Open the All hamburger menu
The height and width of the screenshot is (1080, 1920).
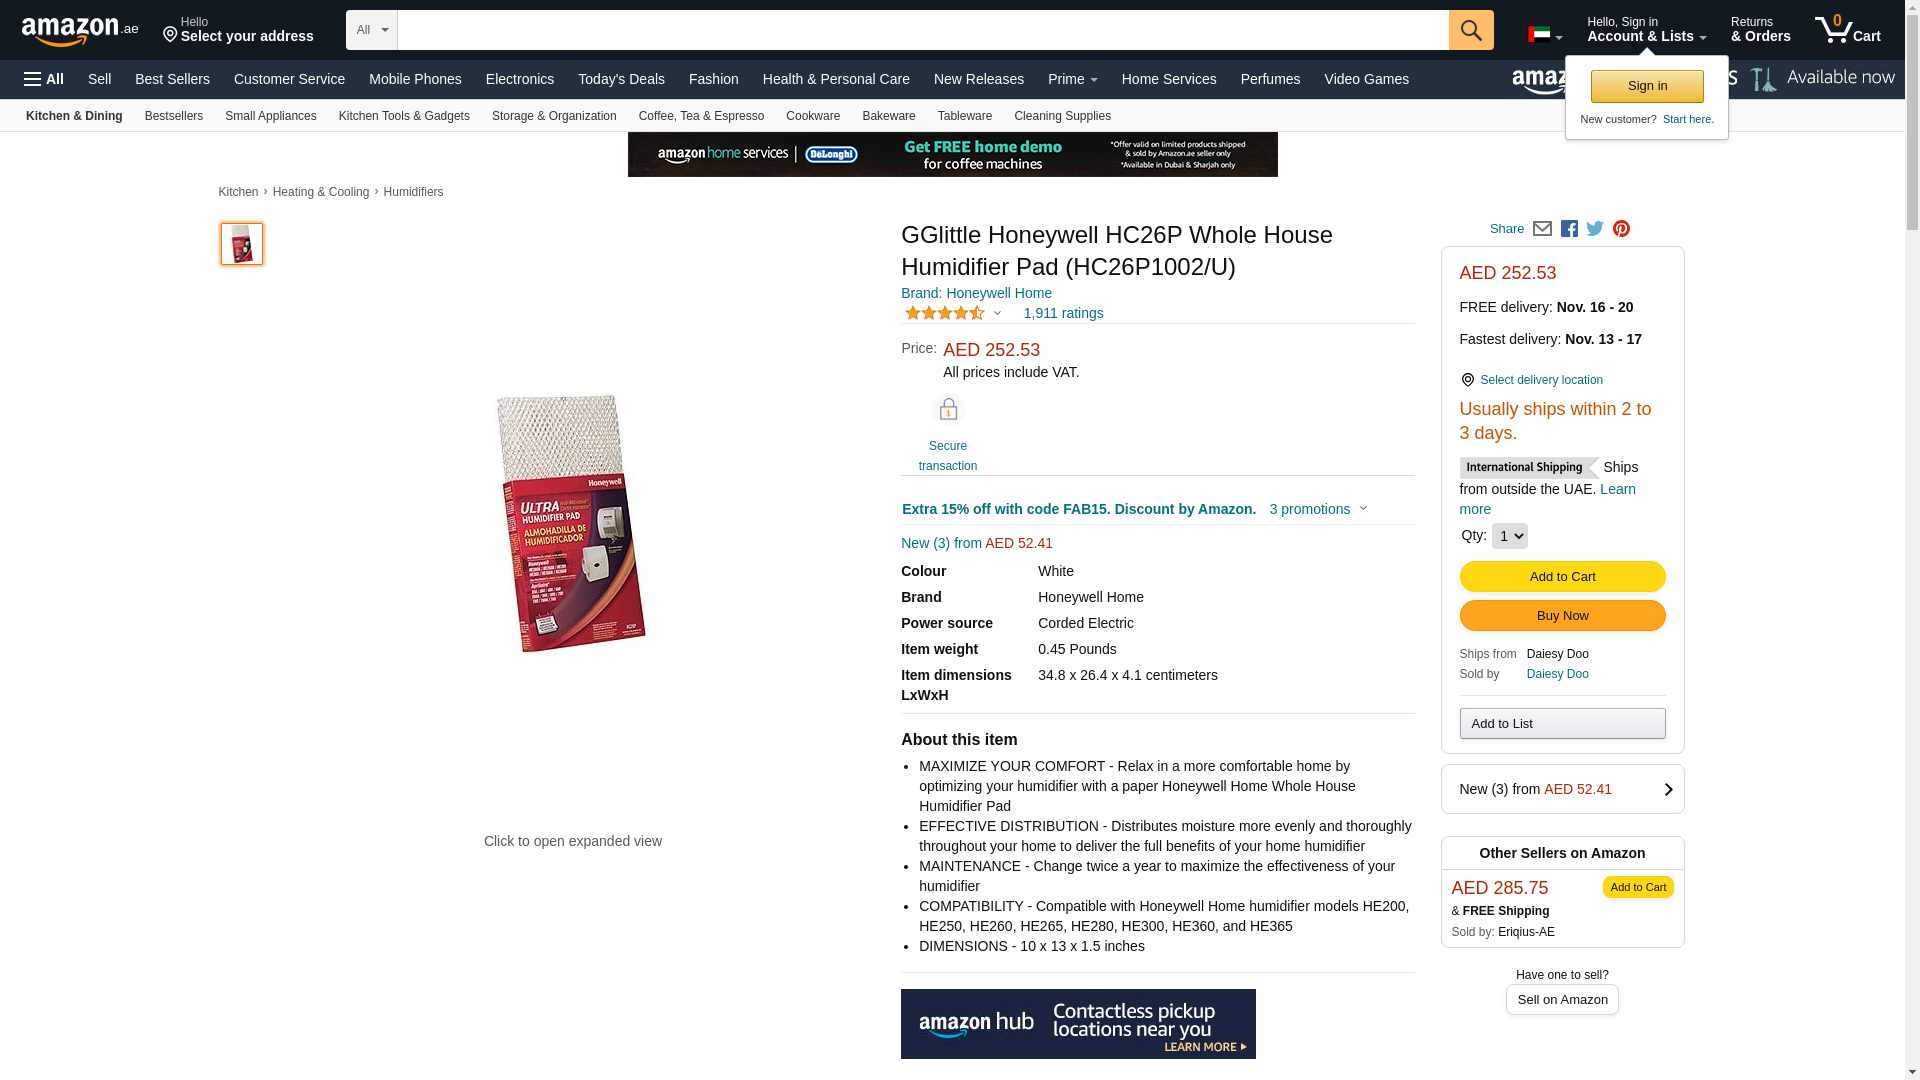click(x=44, y=79)
